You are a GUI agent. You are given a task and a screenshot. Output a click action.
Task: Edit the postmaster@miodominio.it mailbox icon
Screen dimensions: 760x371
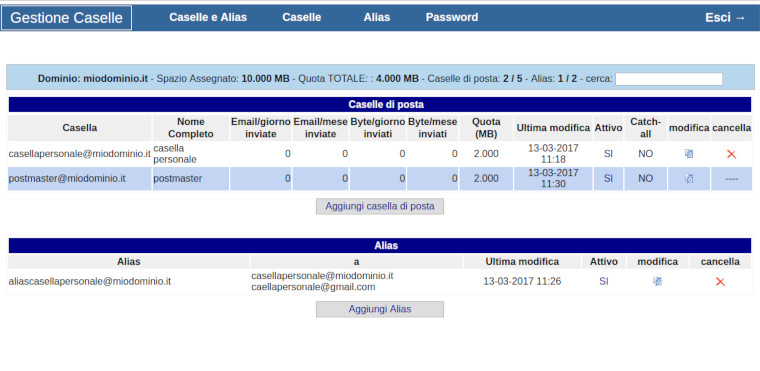[x=689, y=178]
